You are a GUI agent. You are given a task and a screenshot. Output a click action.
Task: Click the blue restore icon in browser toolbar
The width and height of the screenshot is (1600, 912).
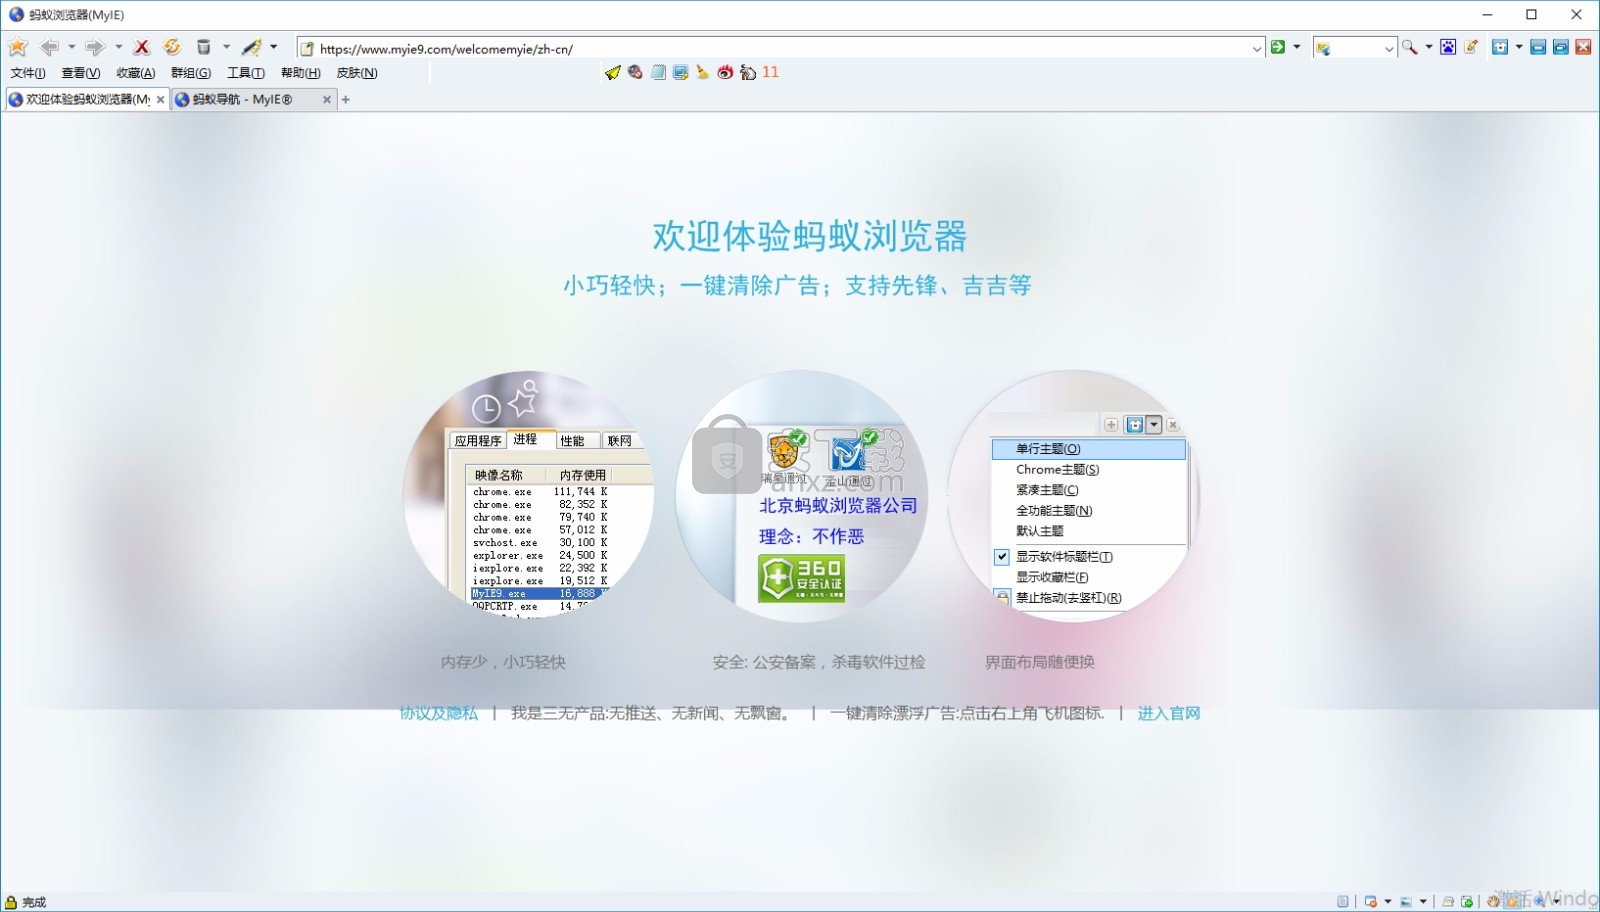pyautogui.click(x=1560, y=47)
